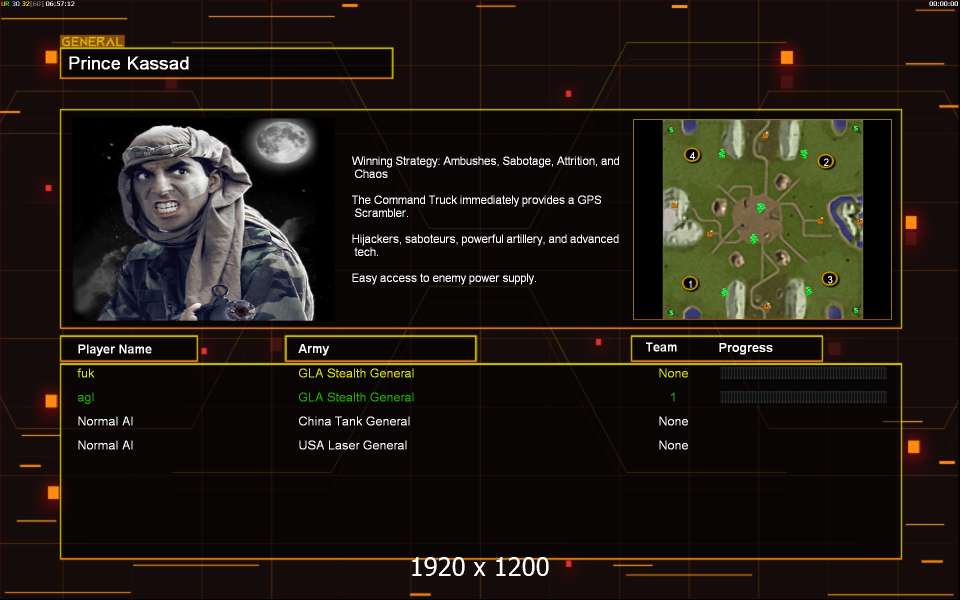
Task: Click the Hijackers, saboteurs description line
Action: [x=486, y=245]
